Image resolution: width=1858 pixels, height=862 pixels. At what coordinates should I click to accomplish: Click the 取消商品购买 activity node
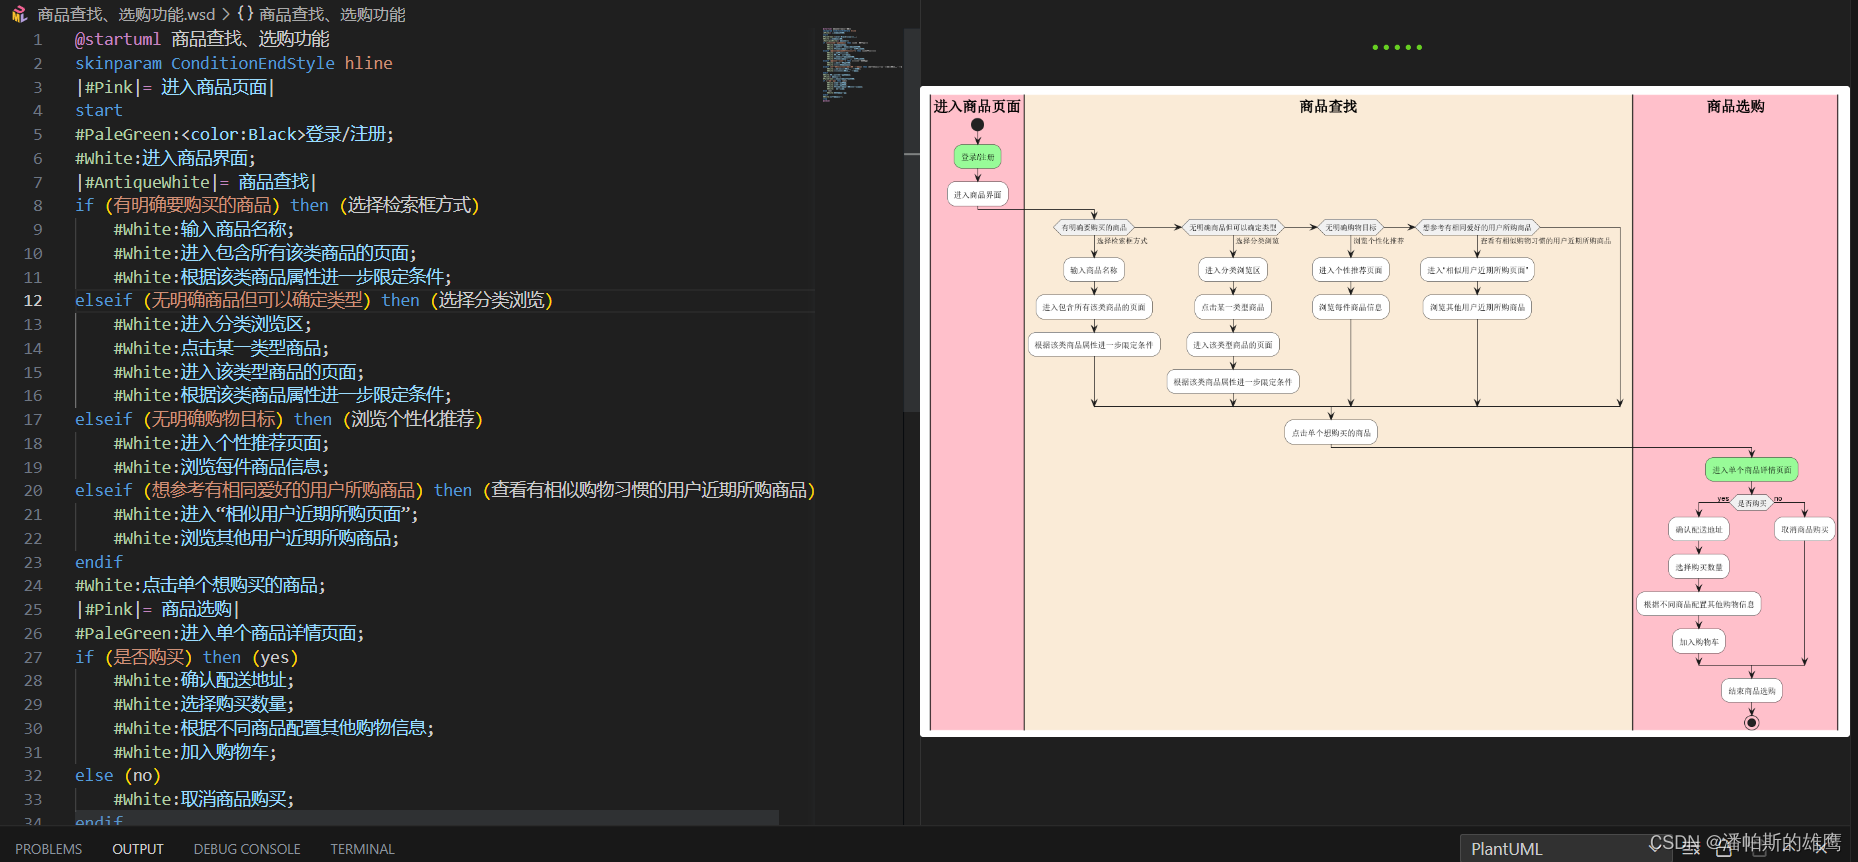pos(1805,530)
